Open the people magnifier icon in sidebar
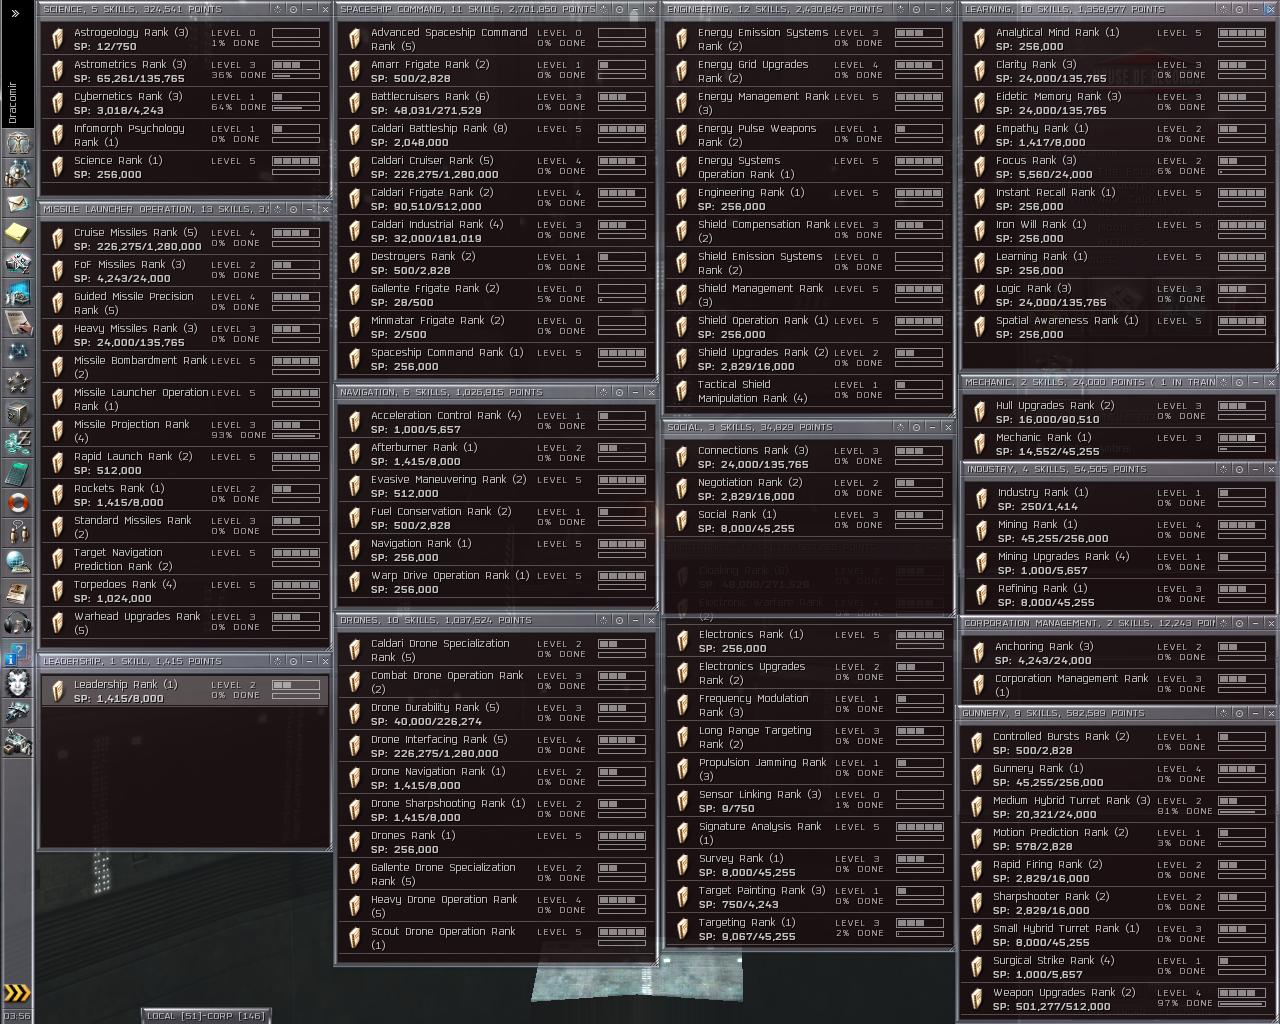 17,173
